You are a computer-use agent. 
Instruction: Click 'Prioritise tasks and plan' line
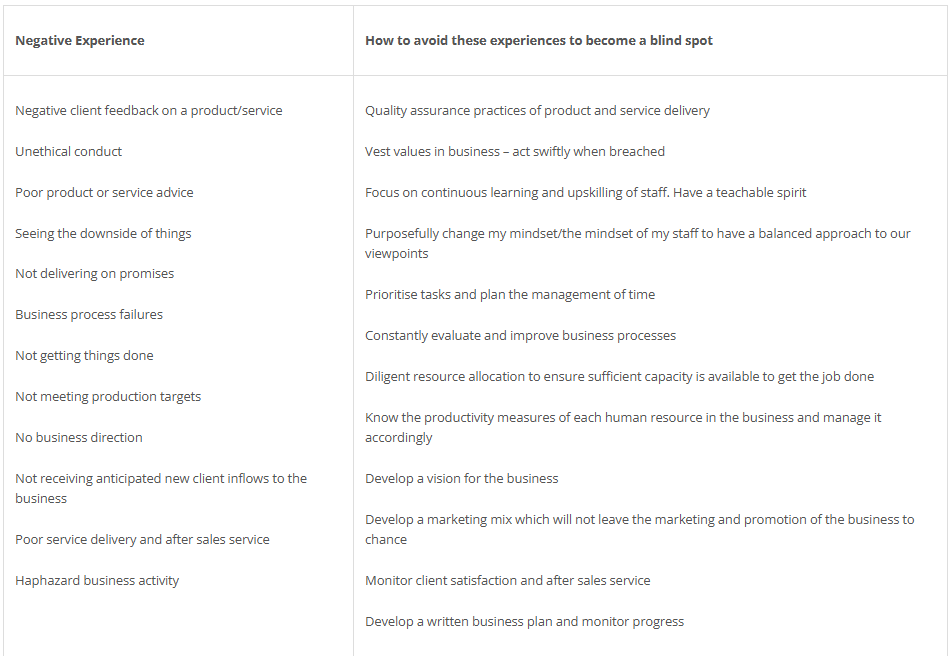point(510,295)
